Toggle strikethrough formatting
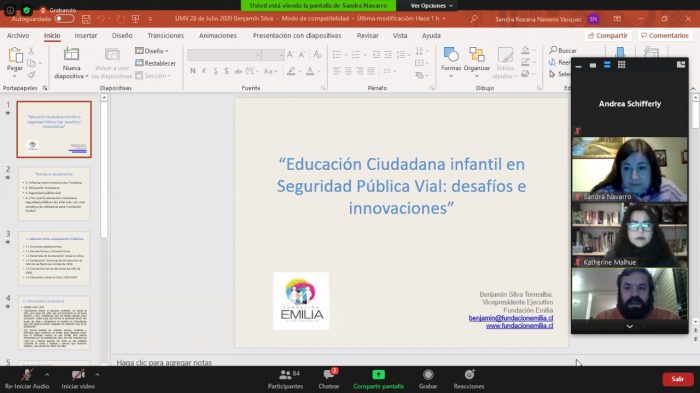The height and width of the screenshot is (393, 700). click(238, 71)
